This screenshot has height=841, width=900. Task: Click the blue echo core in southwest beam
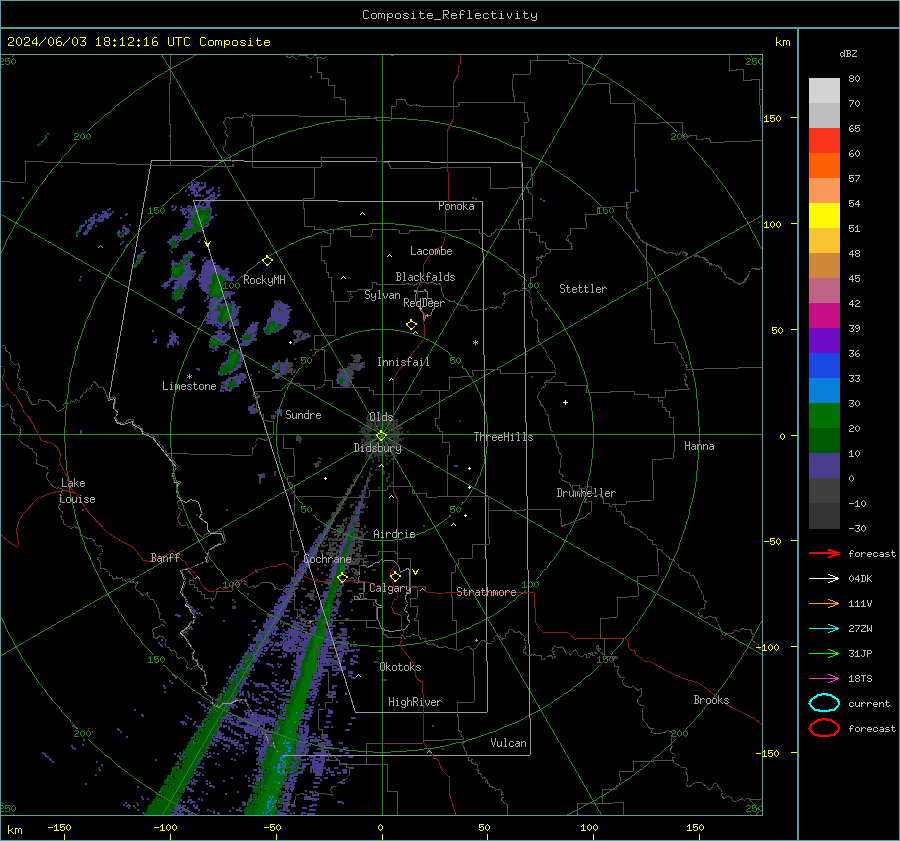pos(282,765)
